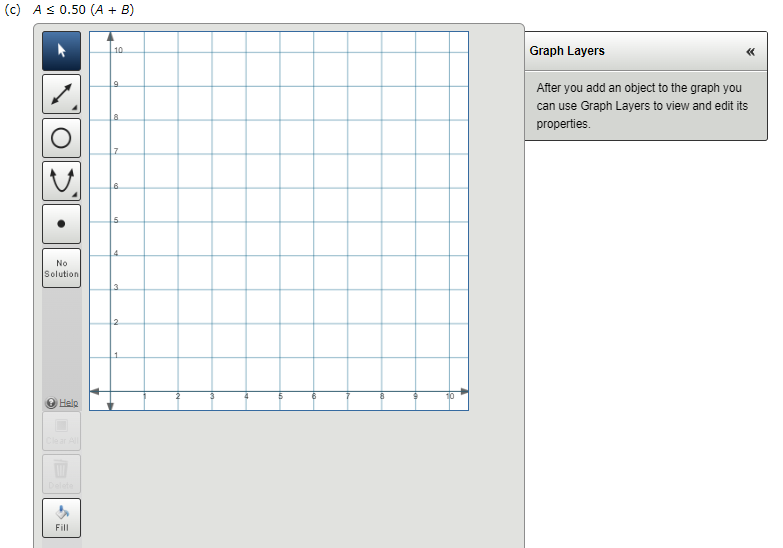Click the 6 label on vertical axis
This screenshot has height=548, width=783.
click(x=116, y=186)
